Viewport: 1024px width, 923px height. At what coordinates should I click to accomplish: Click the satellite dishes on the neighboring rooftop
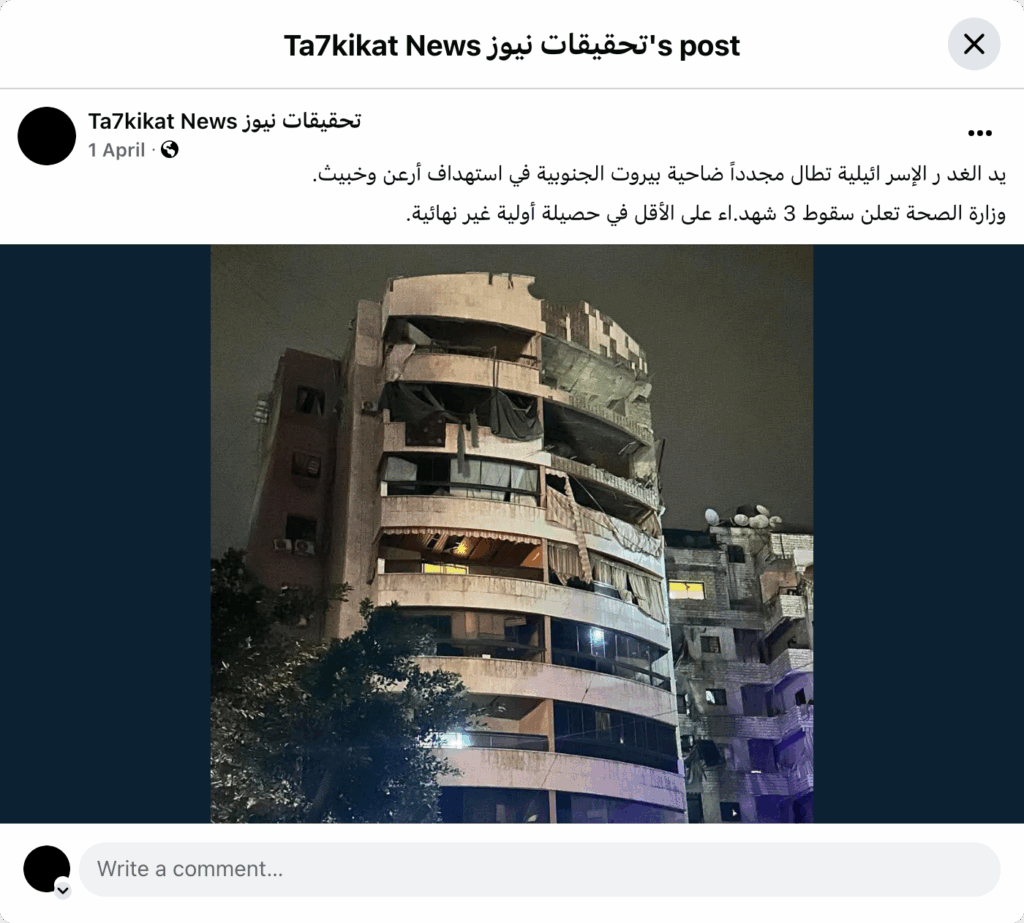(743, 517)
